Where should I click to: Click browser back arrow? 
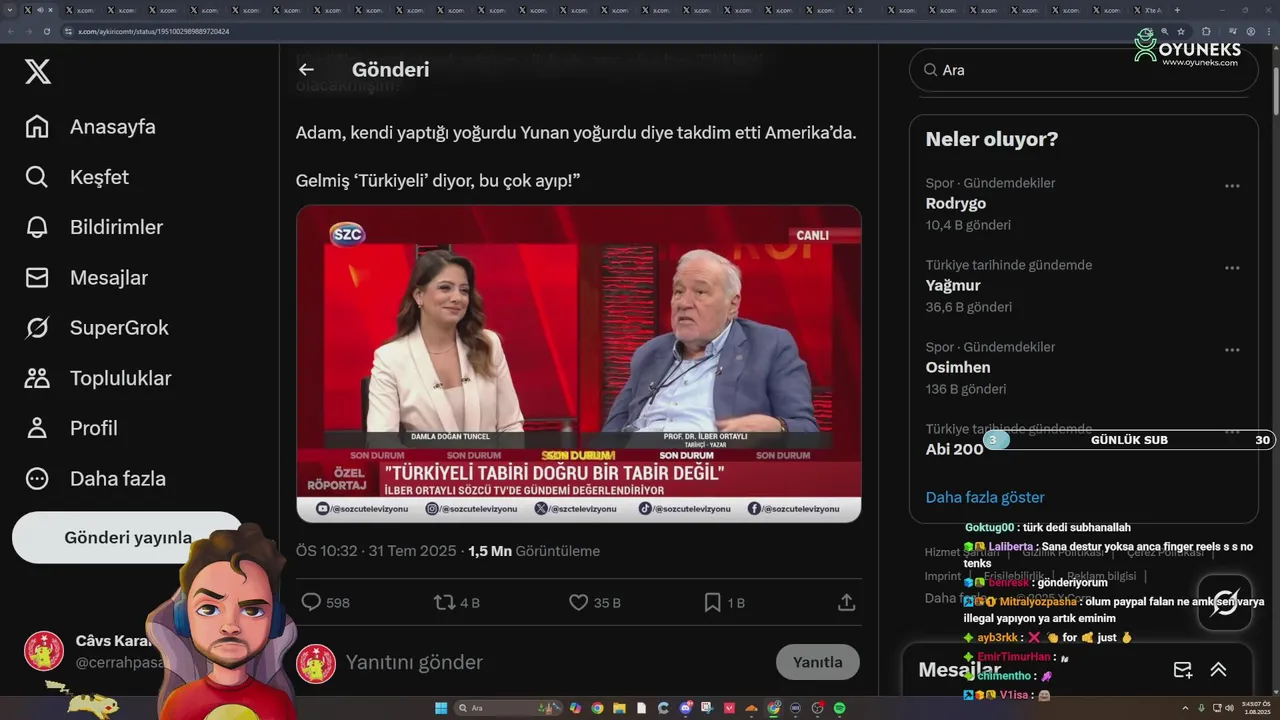(x=11, y=31)
